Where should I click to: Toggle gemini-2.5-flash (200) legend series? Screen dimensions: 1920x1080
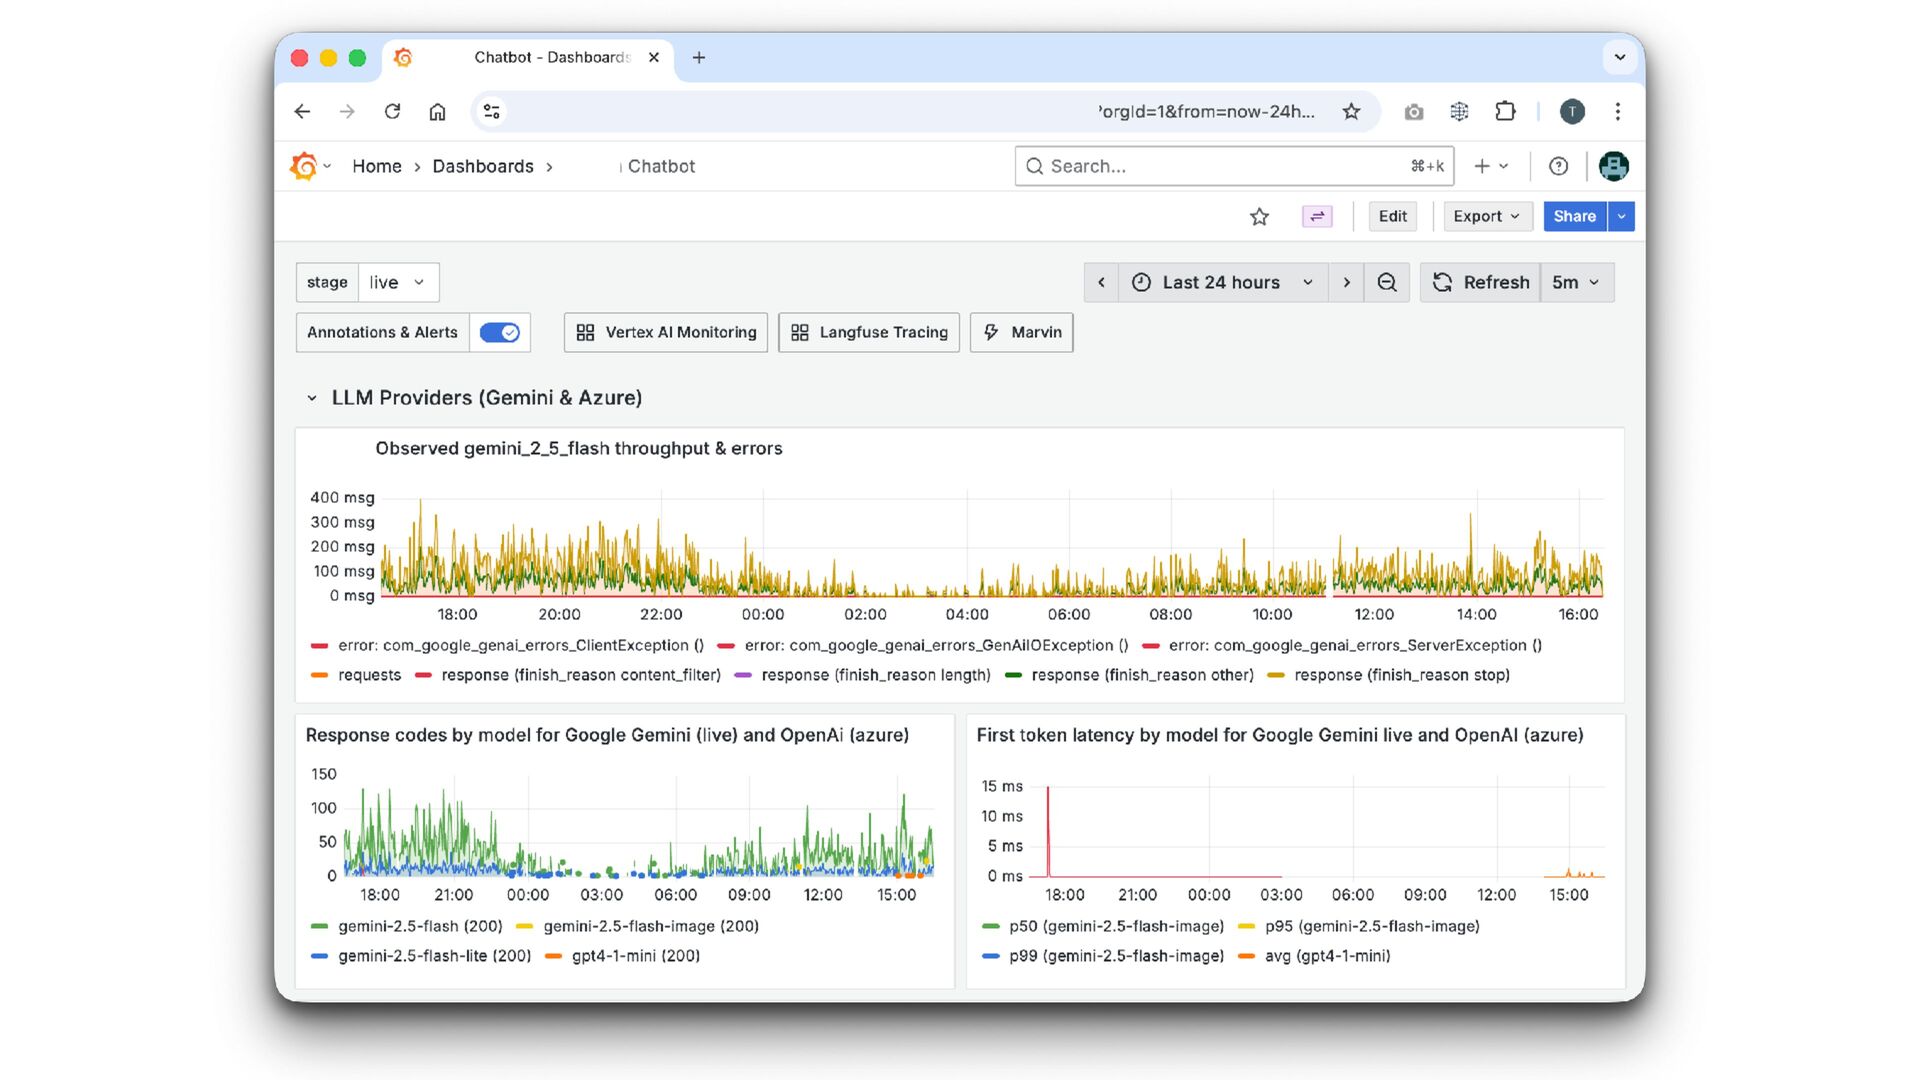tap(419, 926)
